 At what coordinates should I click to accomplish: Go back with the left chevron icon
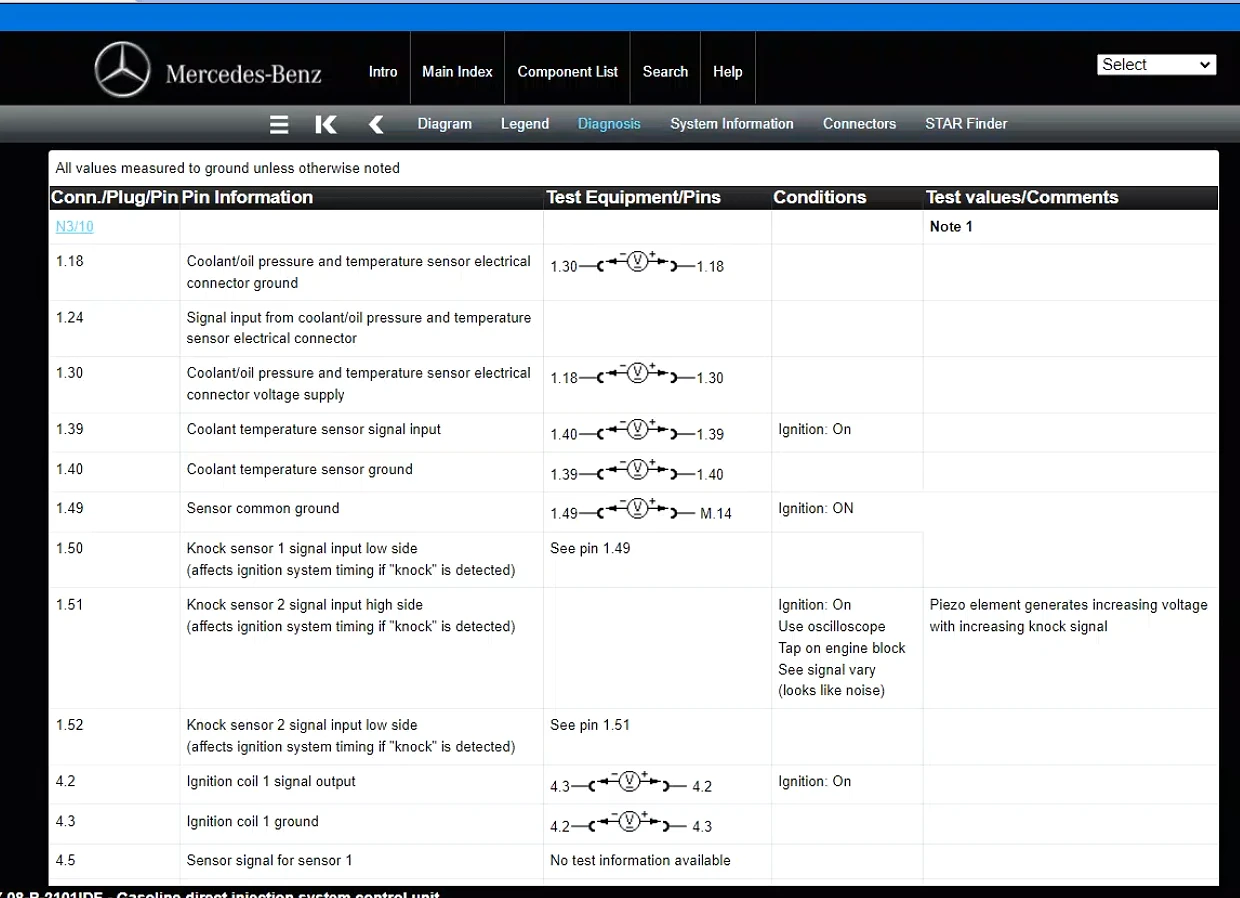[x=376, y=124]
